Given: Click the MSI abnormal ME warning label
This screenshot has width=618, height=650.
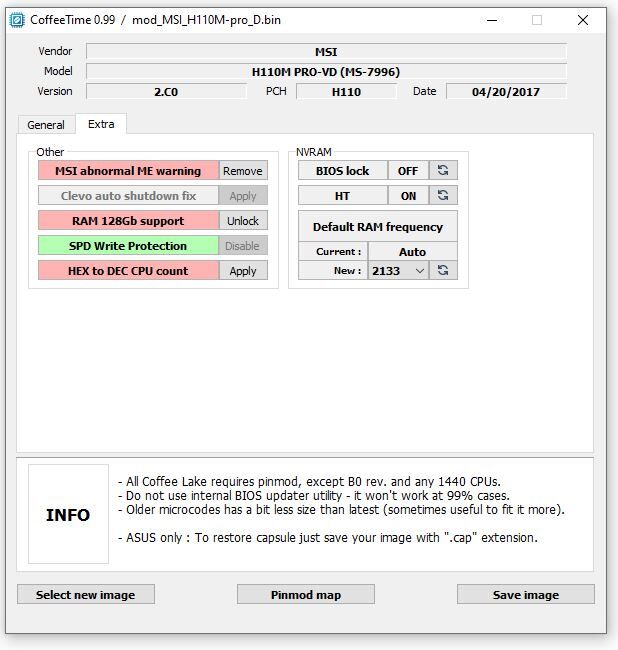Looking at the screenshot, I should coord(128,171).
